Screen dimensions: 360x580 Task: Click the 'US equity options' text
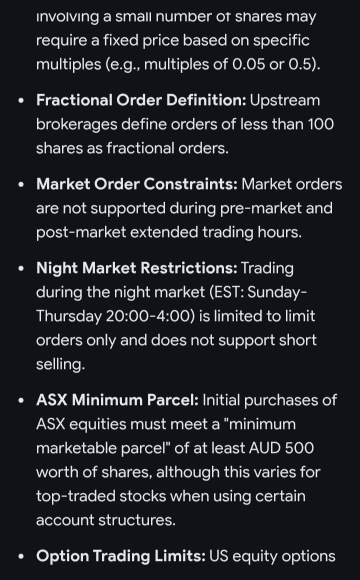(272, 557)
